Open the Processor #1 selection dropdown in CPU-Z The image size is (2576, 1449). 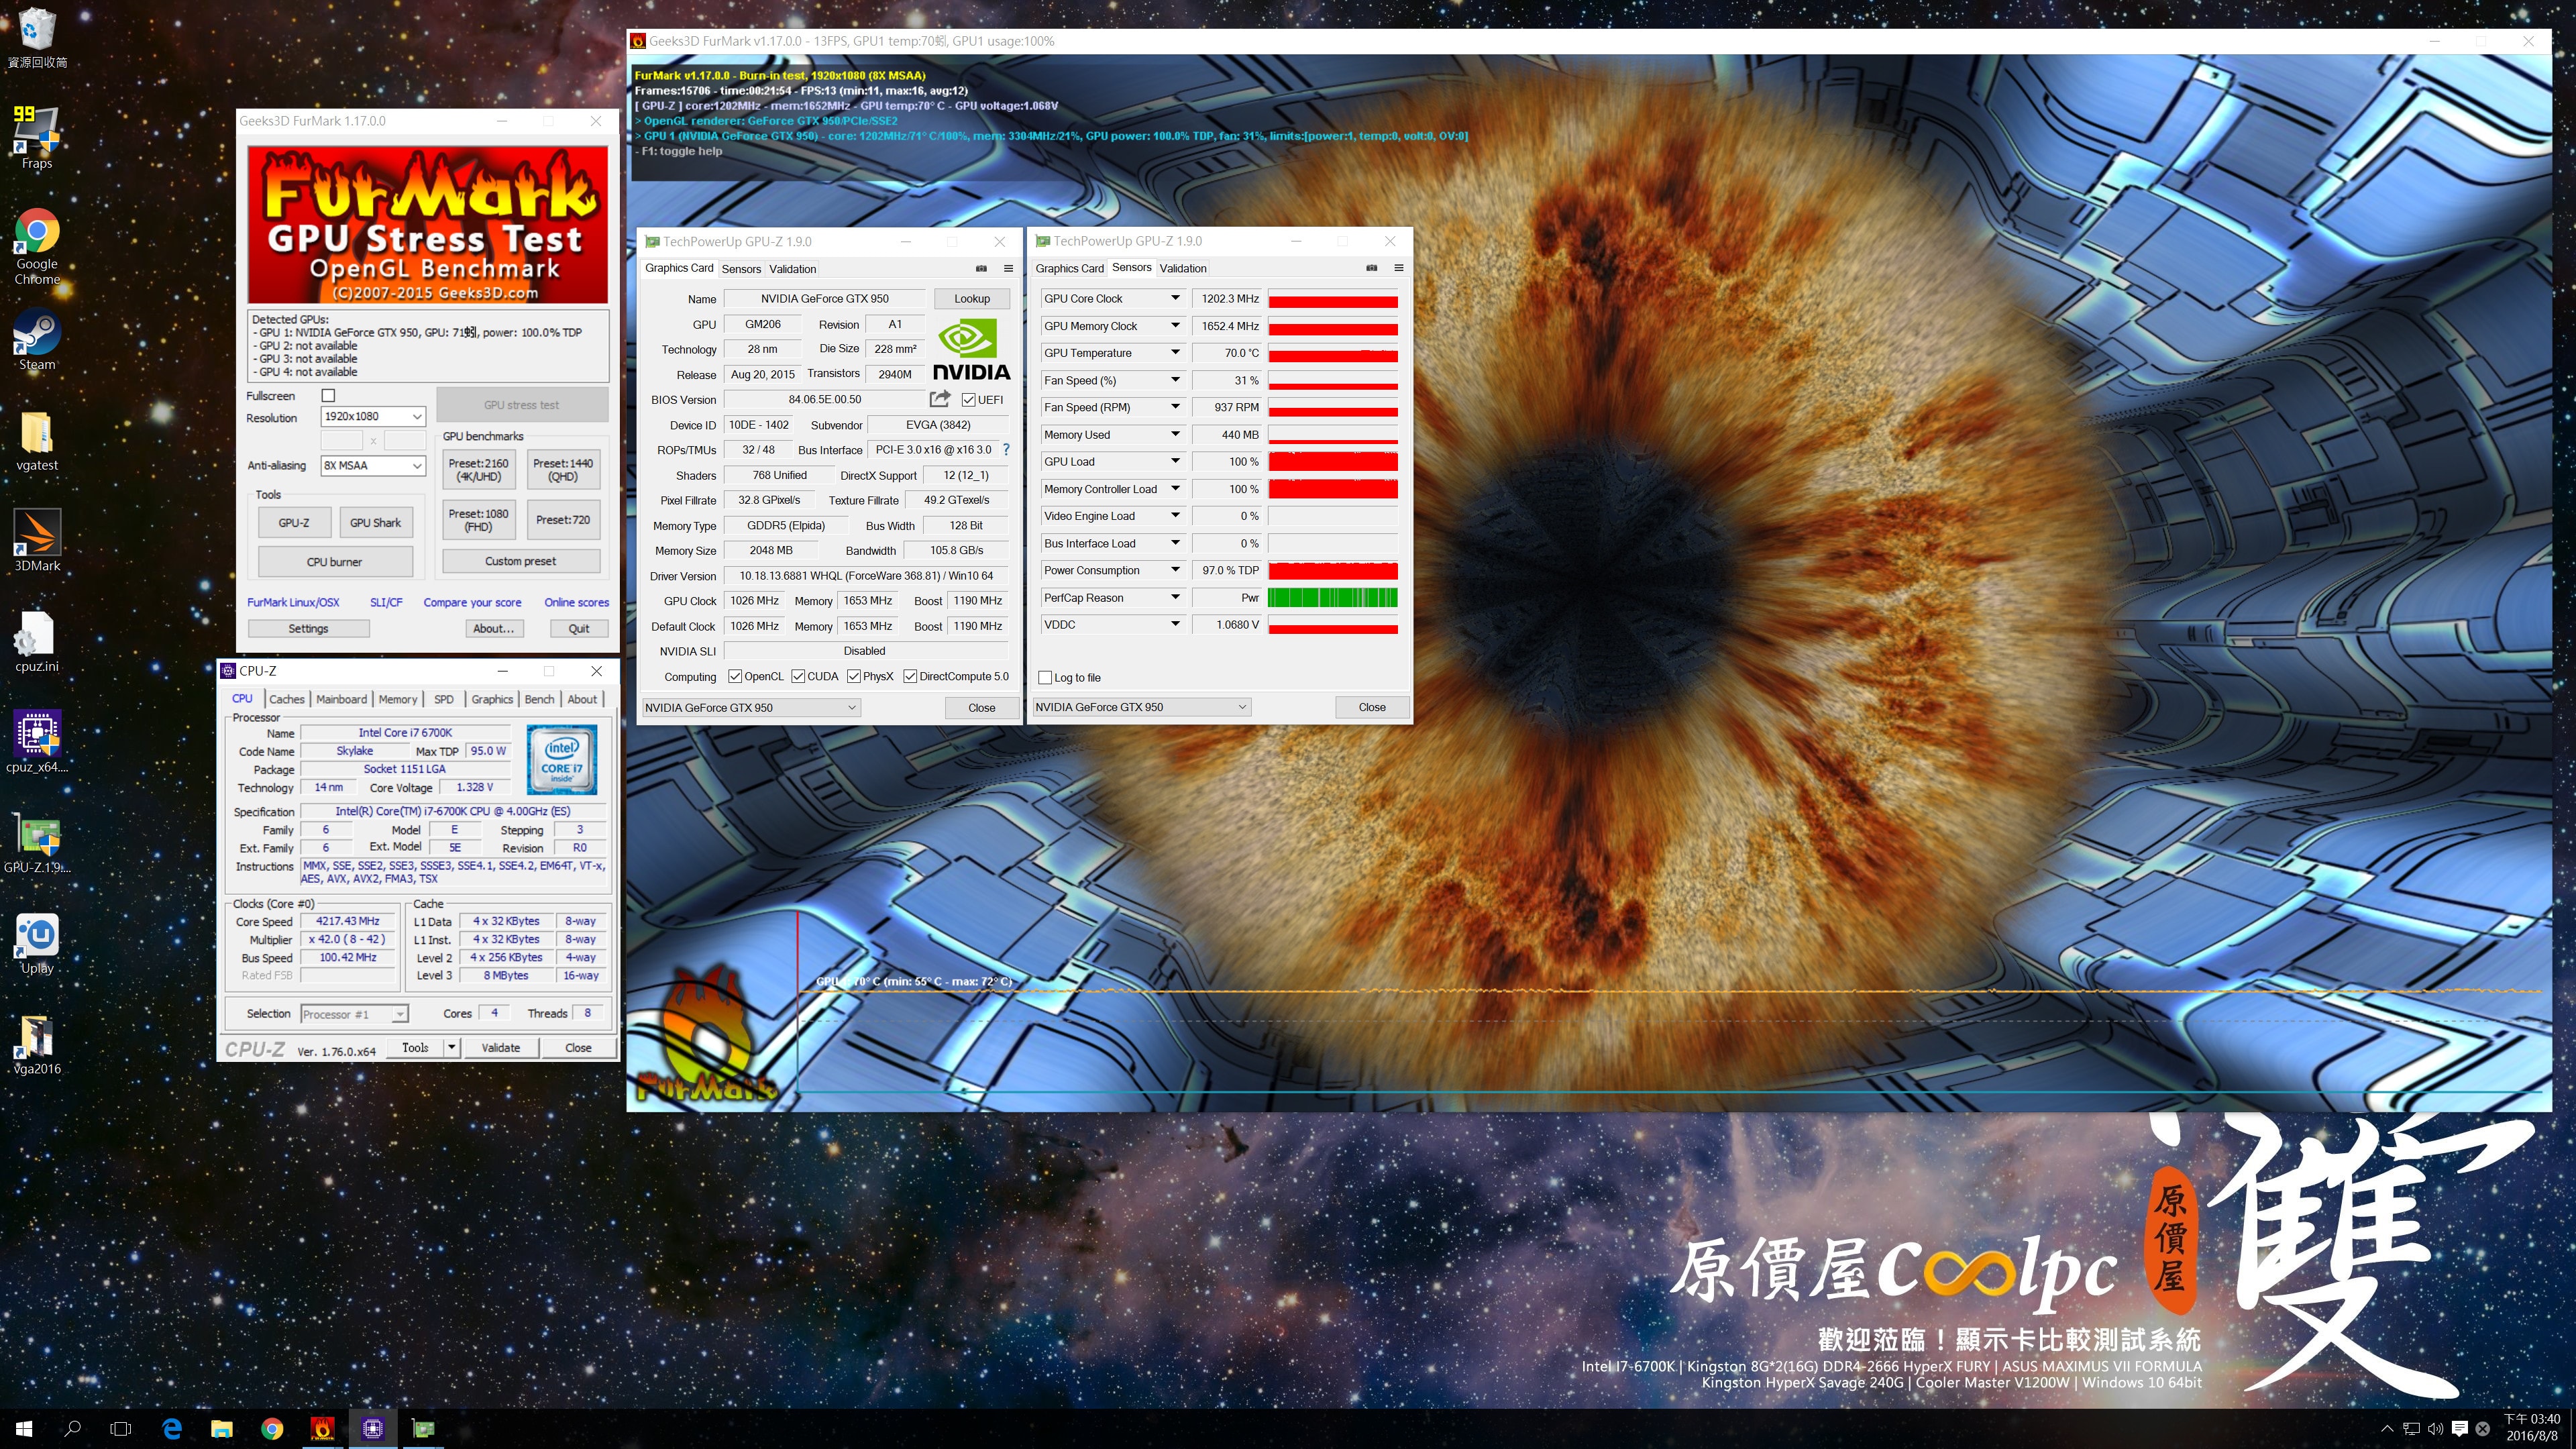(354, 1014)
